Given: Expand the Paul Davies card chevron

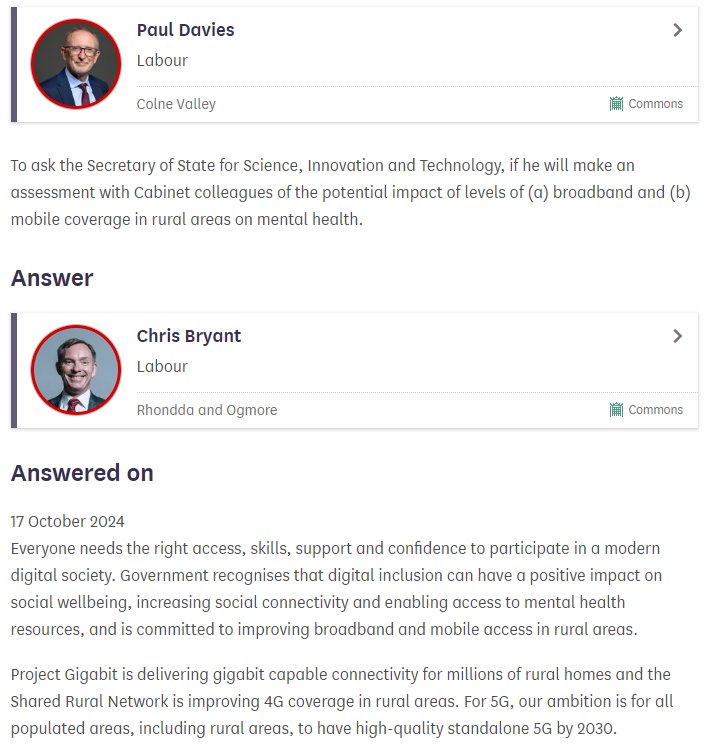Looking at the screenshot, I should pos(677,30).
